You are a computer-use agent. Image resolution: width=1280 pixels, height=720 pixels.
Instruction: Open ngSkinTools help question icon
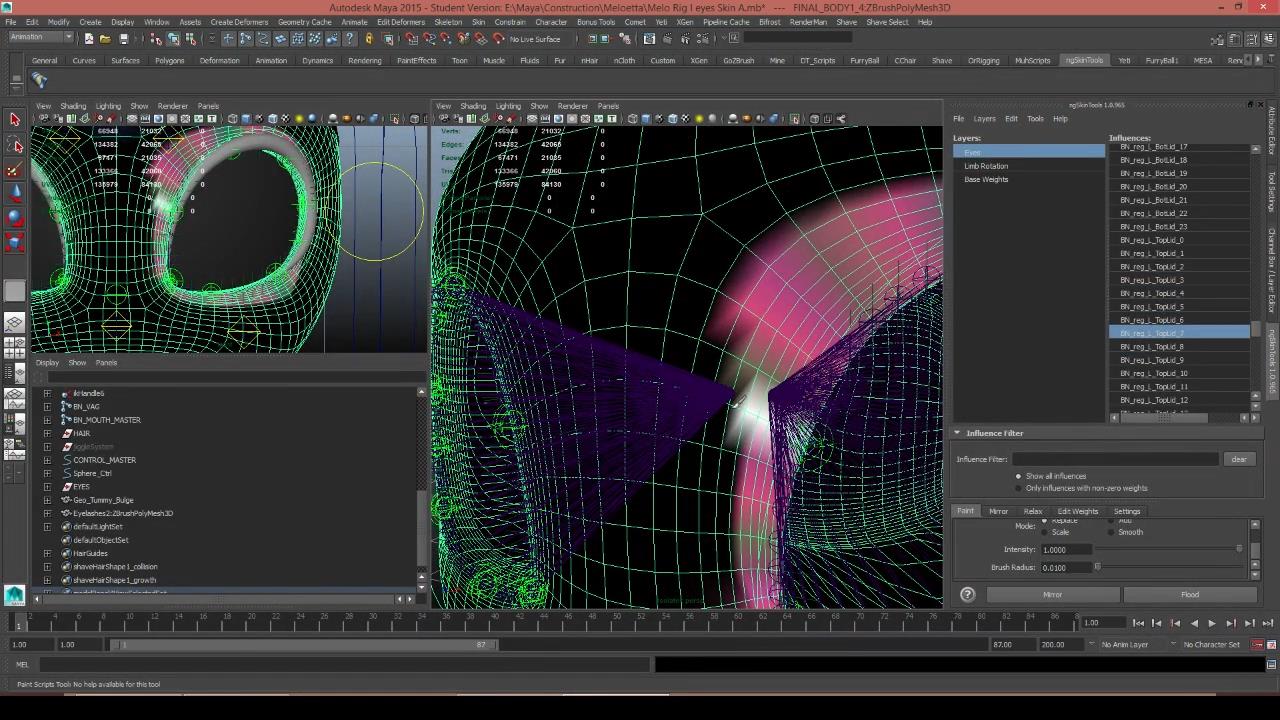(967, 595)
